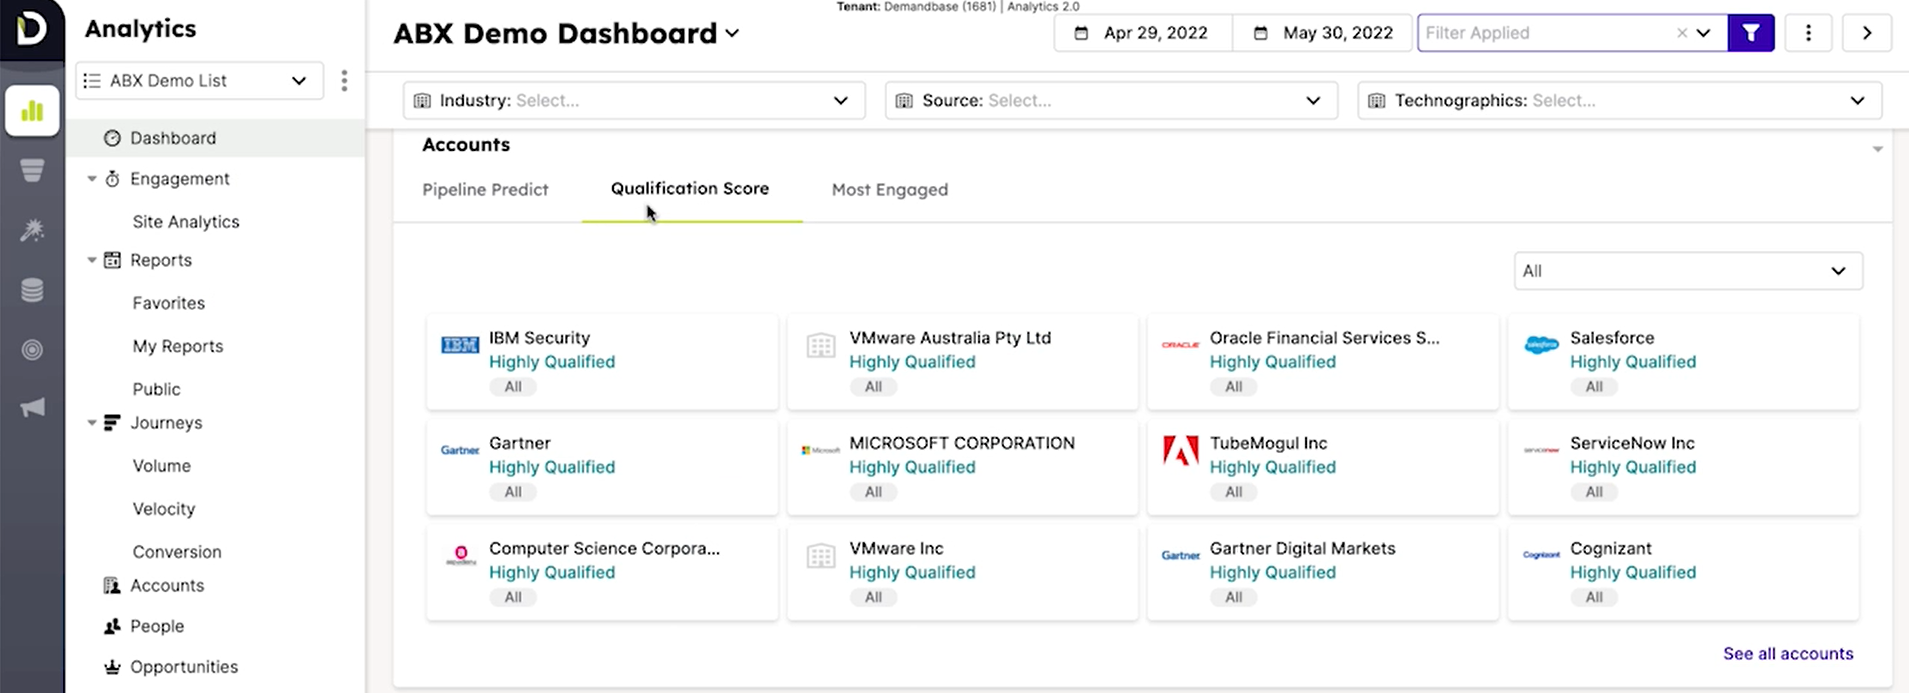Open the Salesforce account card

(x=1682, y=361)
